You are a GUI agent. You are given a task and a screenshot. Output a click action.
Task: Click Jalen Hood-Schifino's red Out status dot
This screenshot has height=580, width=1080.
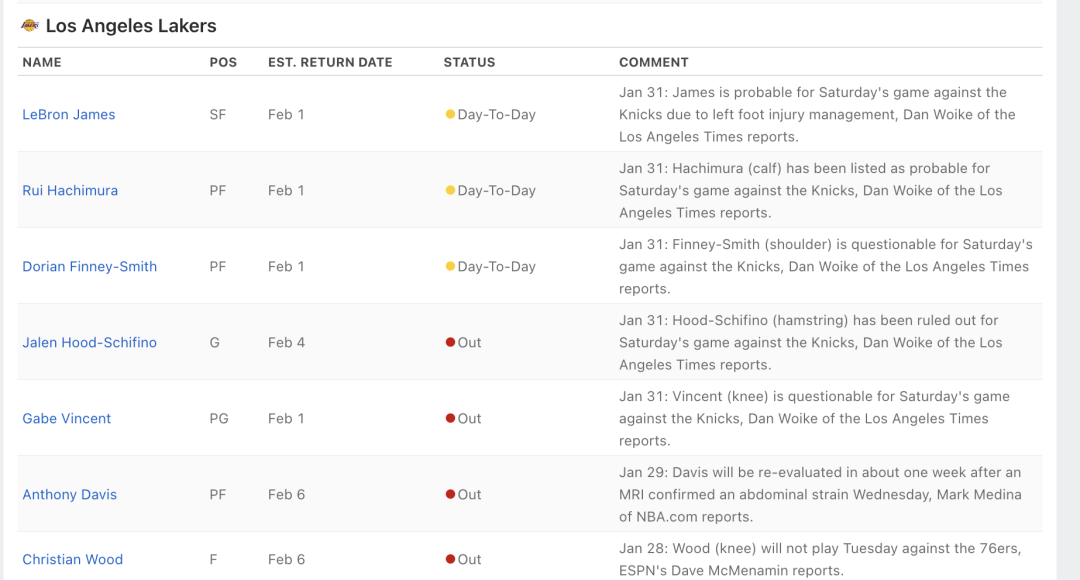(450, 342)
